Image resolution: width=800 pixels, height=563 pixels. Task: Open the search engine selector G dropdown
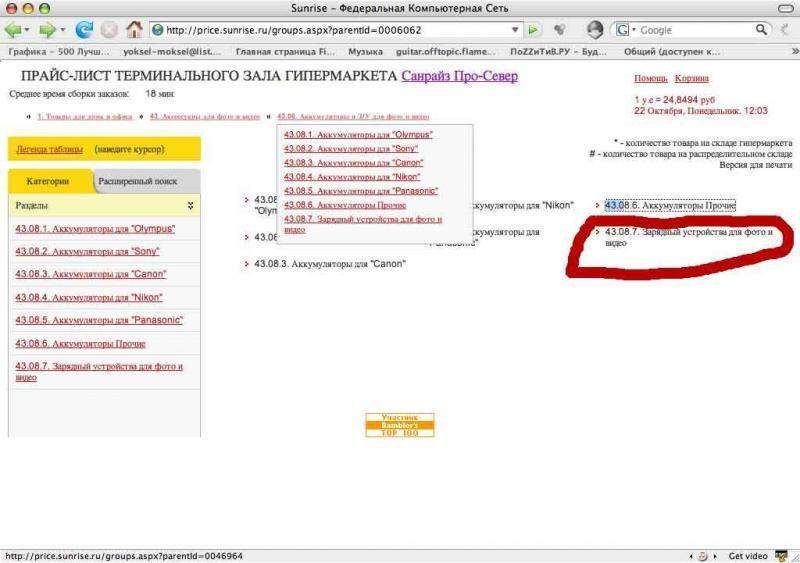pos(625,30)
